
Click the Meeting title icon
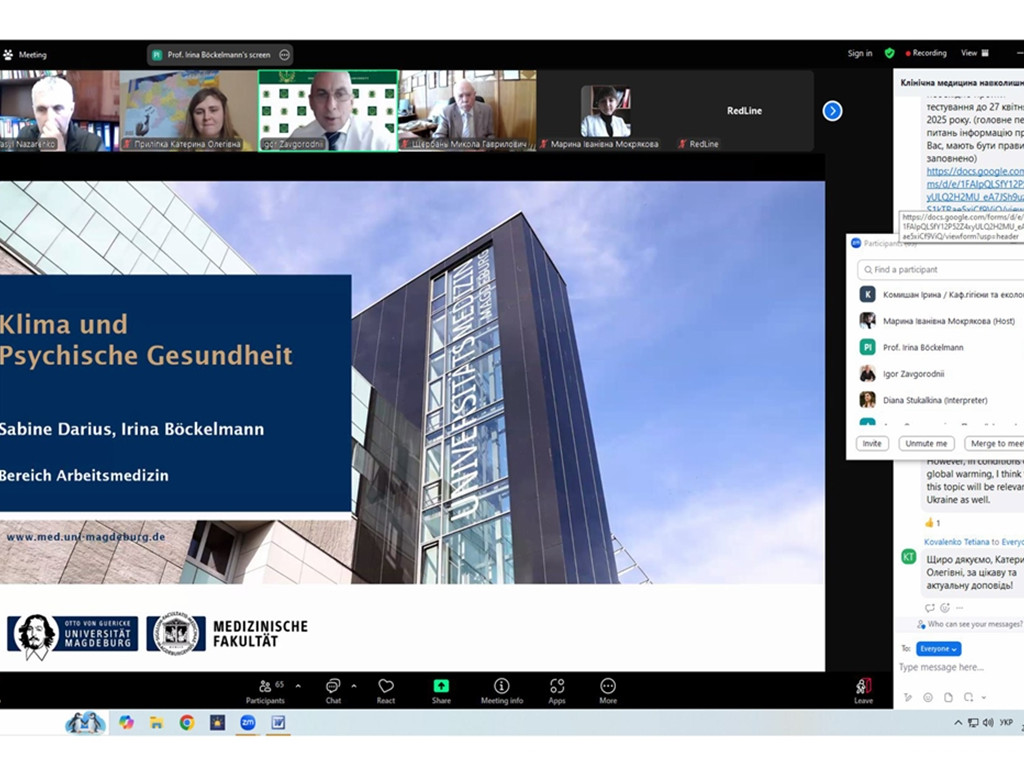click(x=8, y=55)
